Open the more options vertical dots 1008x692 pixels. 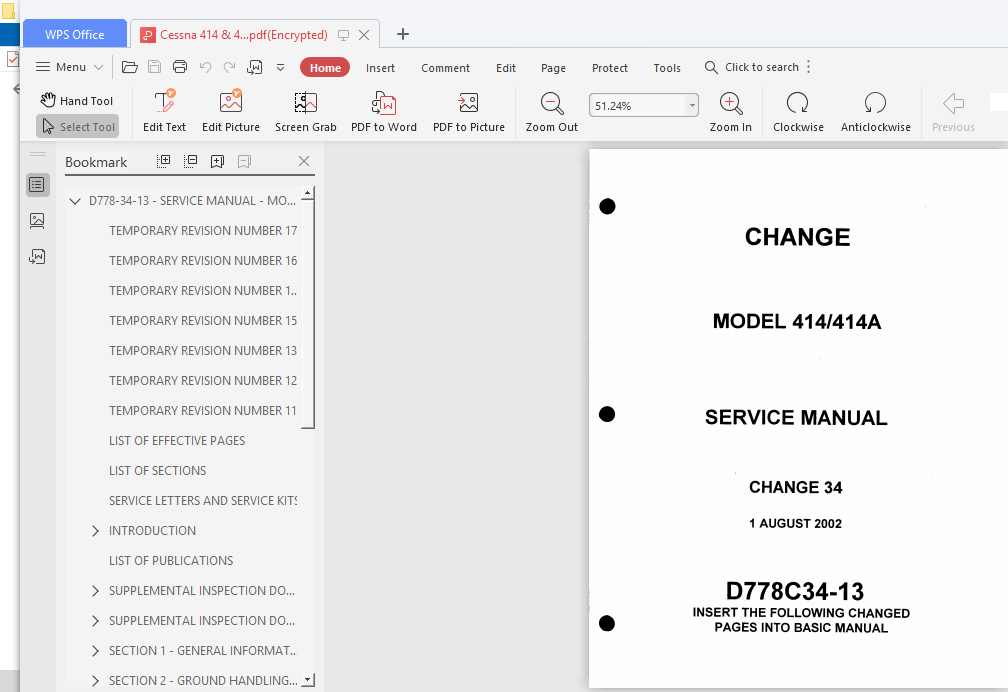click(808, 67)
